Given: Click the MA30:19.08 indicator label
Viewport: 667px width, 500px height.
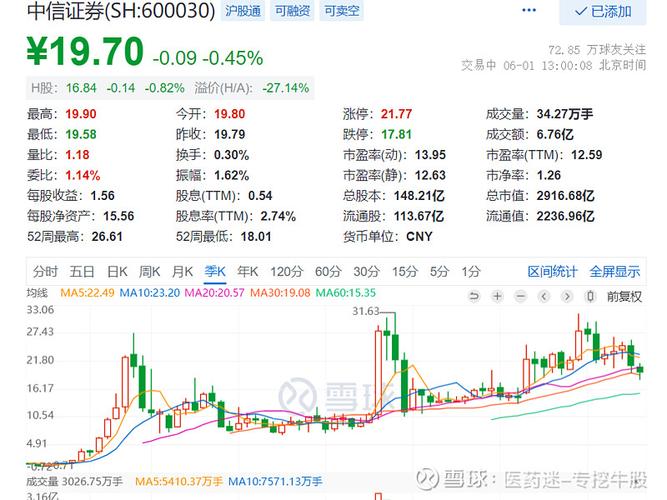Looking at the screenshot, I should click(x=280, y=293).
